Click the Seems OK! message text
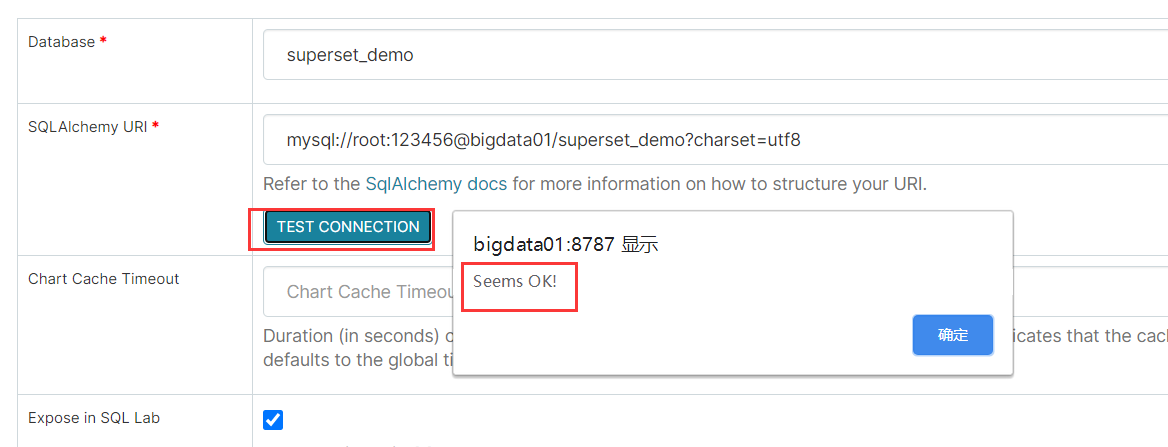Screen dimensions: 1168x447 coord(515,284)
